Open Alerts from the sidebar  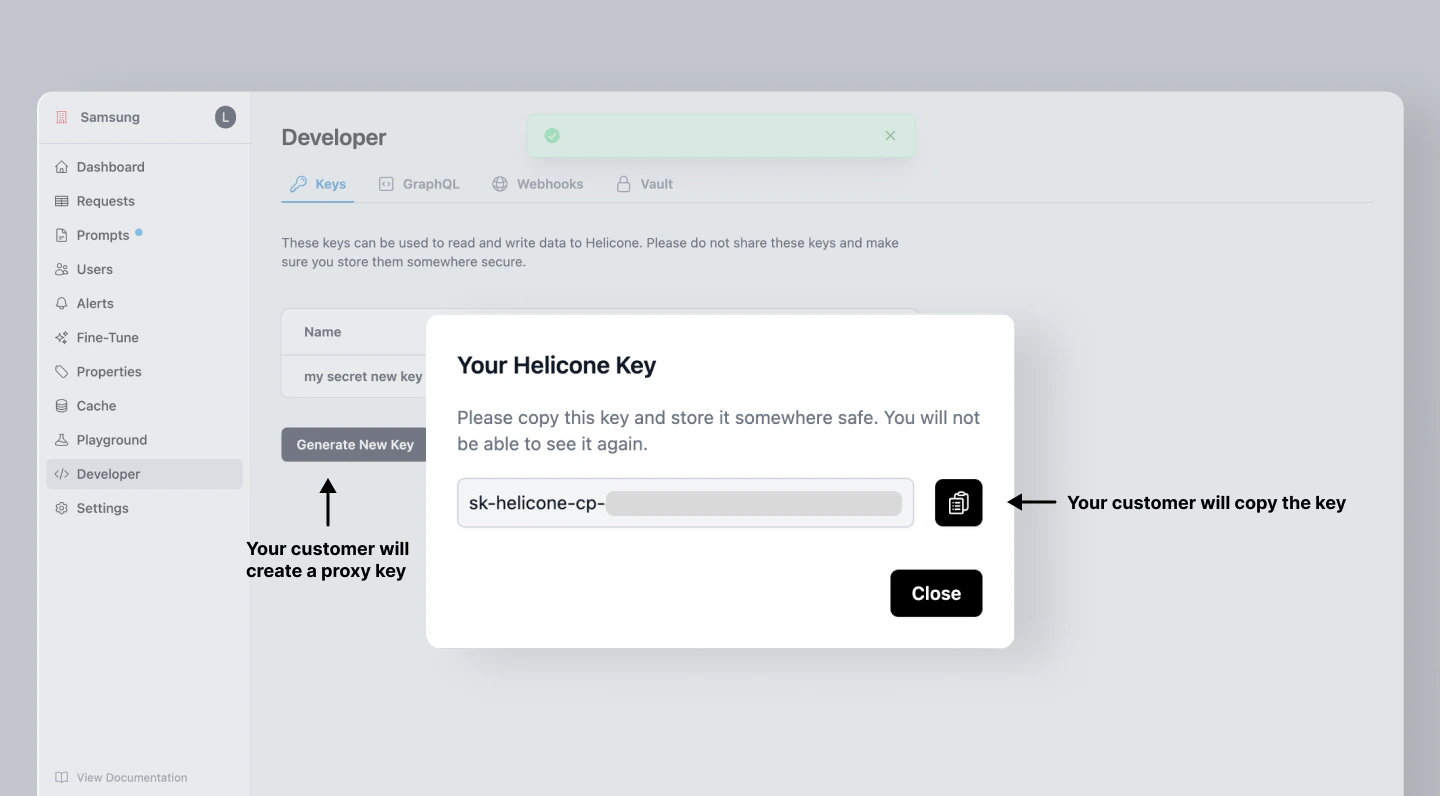(95, 303)
